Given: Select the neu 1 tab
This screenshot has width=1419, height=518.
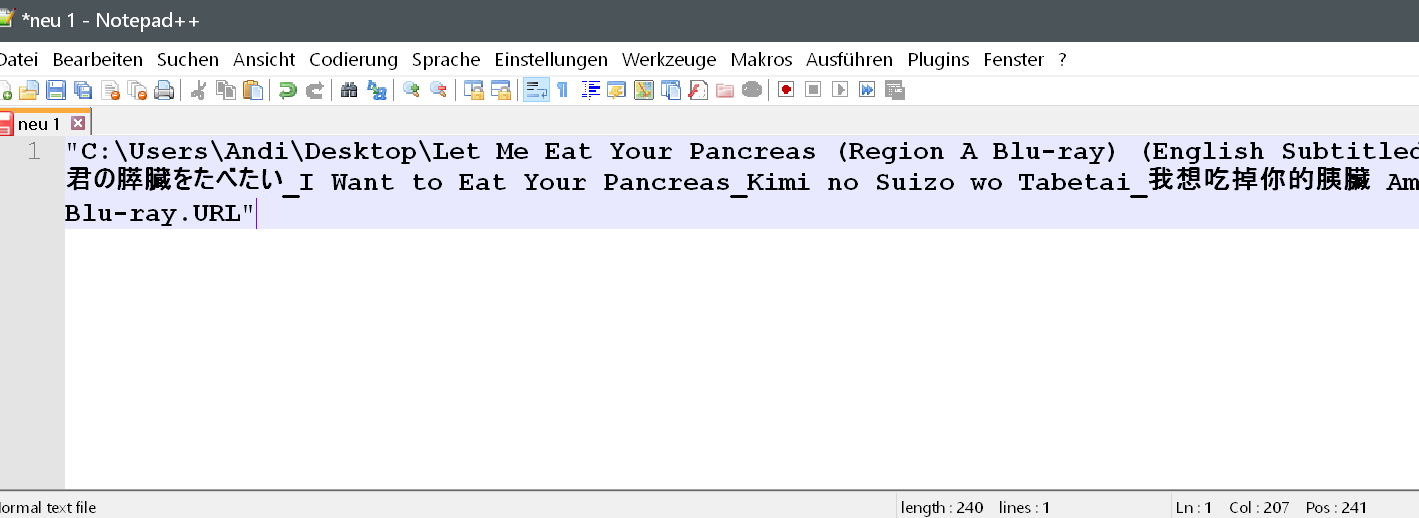Looking at the screenshot, I should click(44, 124).
